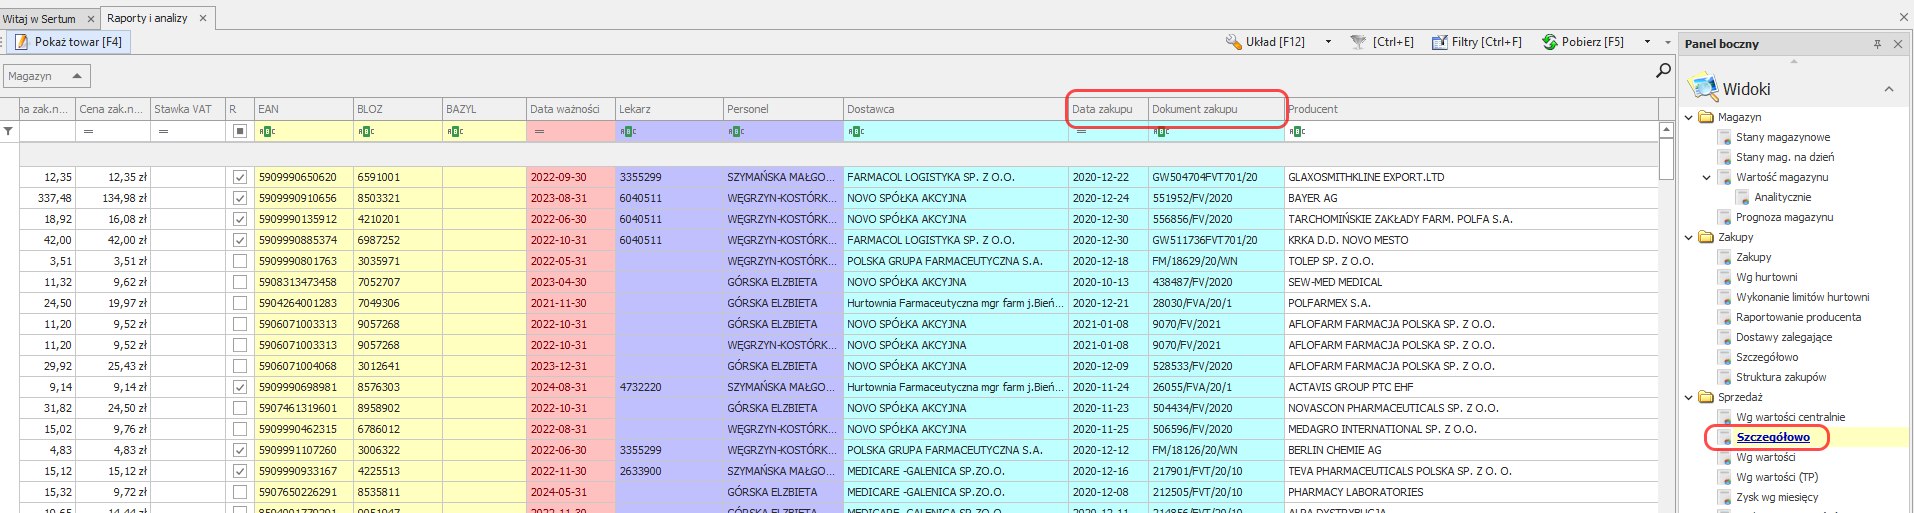Screen dimensions: 1914x513
Task: Open Filtry [Ctrl+F] filters
Action: (1476, 42)
